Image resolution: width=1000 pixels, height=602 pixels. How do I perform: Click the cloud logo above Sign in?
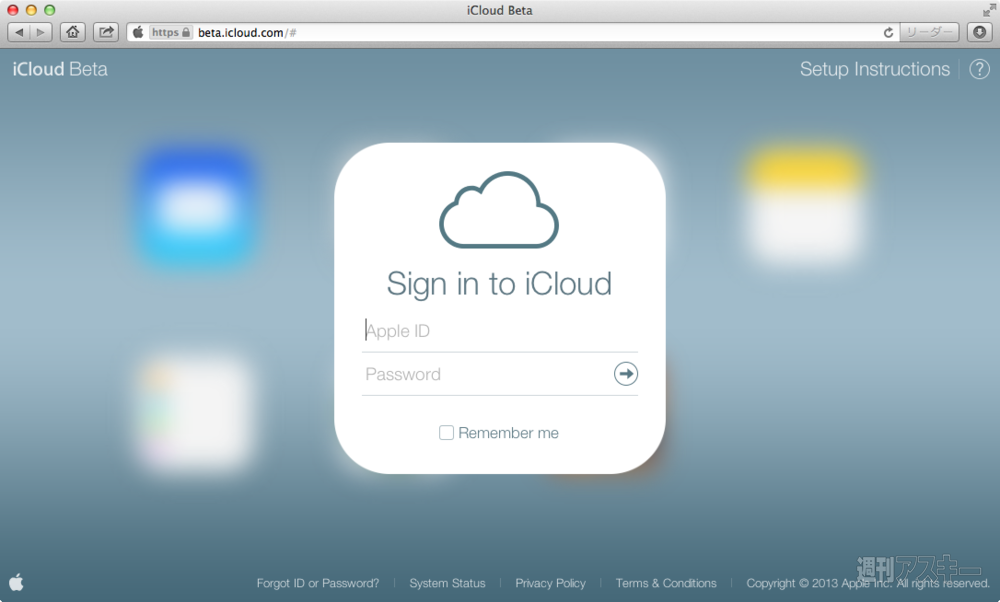pos(499,210)
